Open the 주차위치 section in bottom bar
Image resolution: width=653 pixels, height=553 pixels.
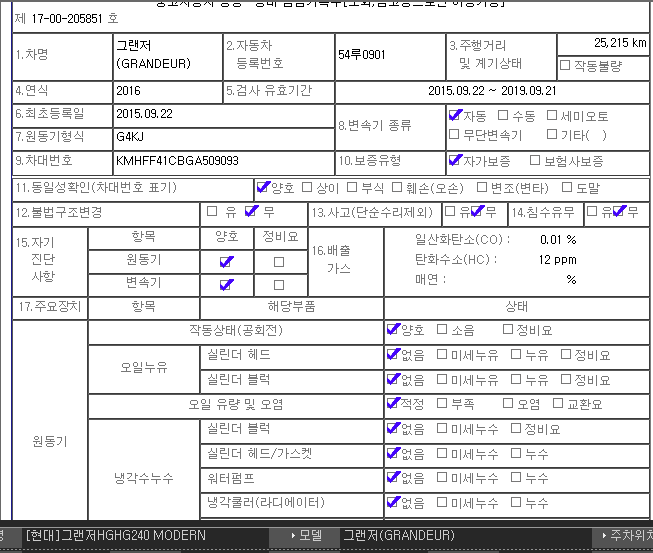600,536
